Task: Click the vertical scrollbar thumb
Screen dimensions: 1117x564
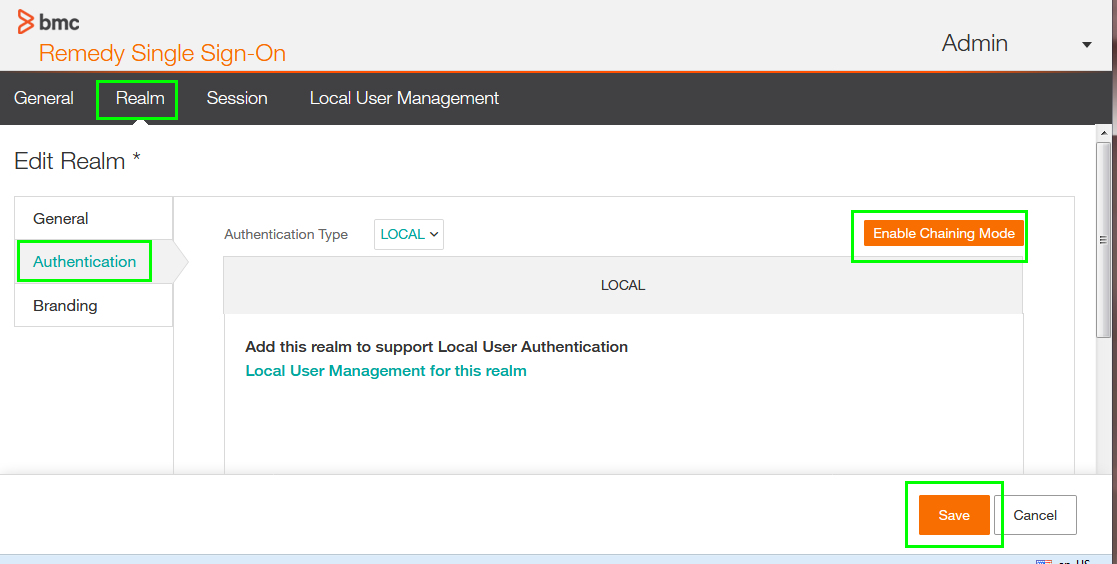Action: pos(1103,239)
